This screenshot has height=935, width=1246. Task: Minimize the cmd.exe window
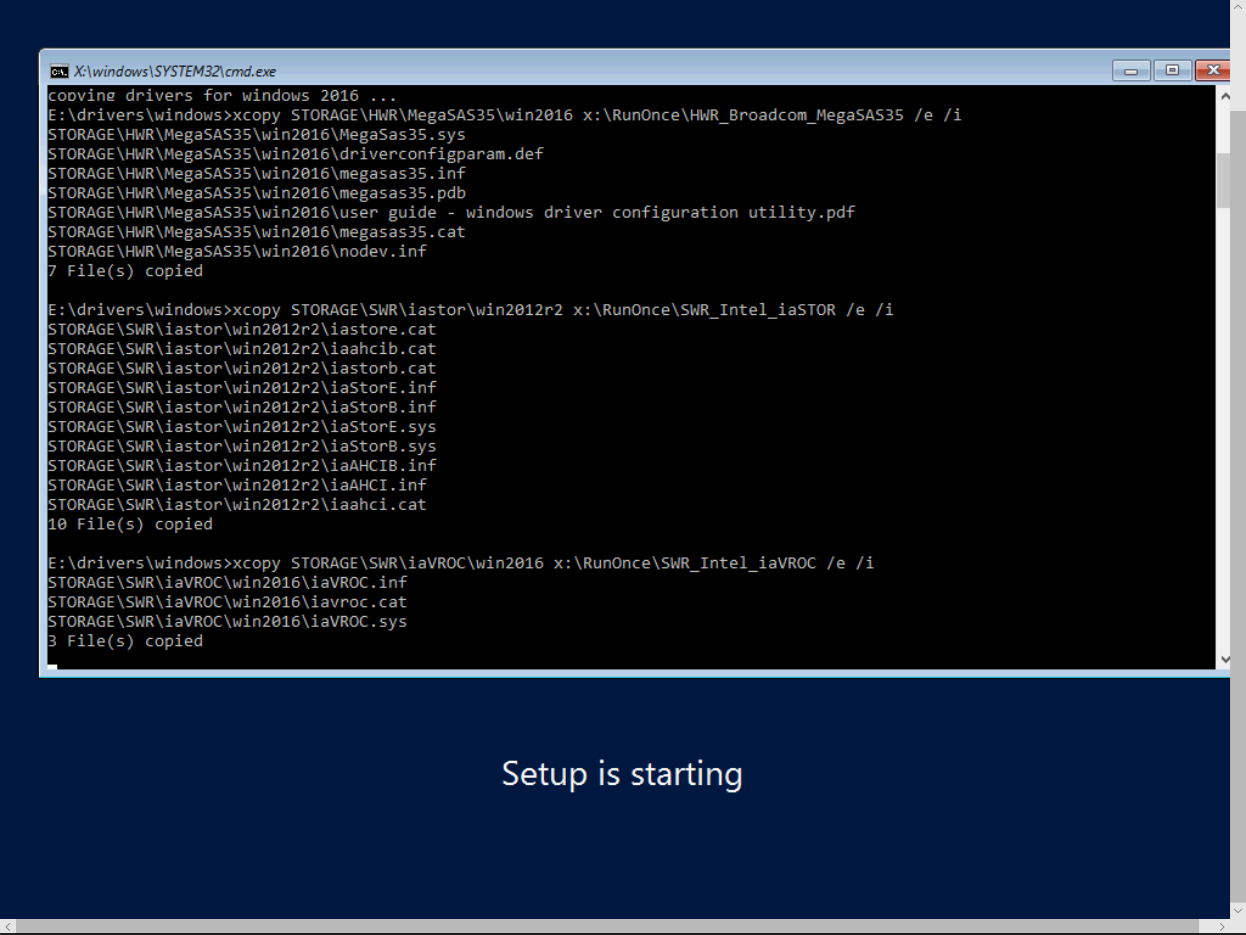click(1131, 70)
